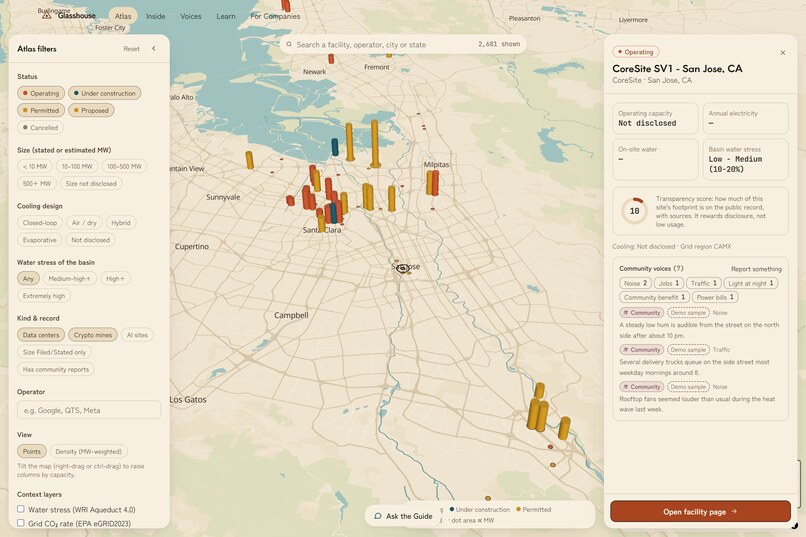Switch view to Density (MW-weighted)
This screenshot has width=806, height=537.
coord(88,451)
